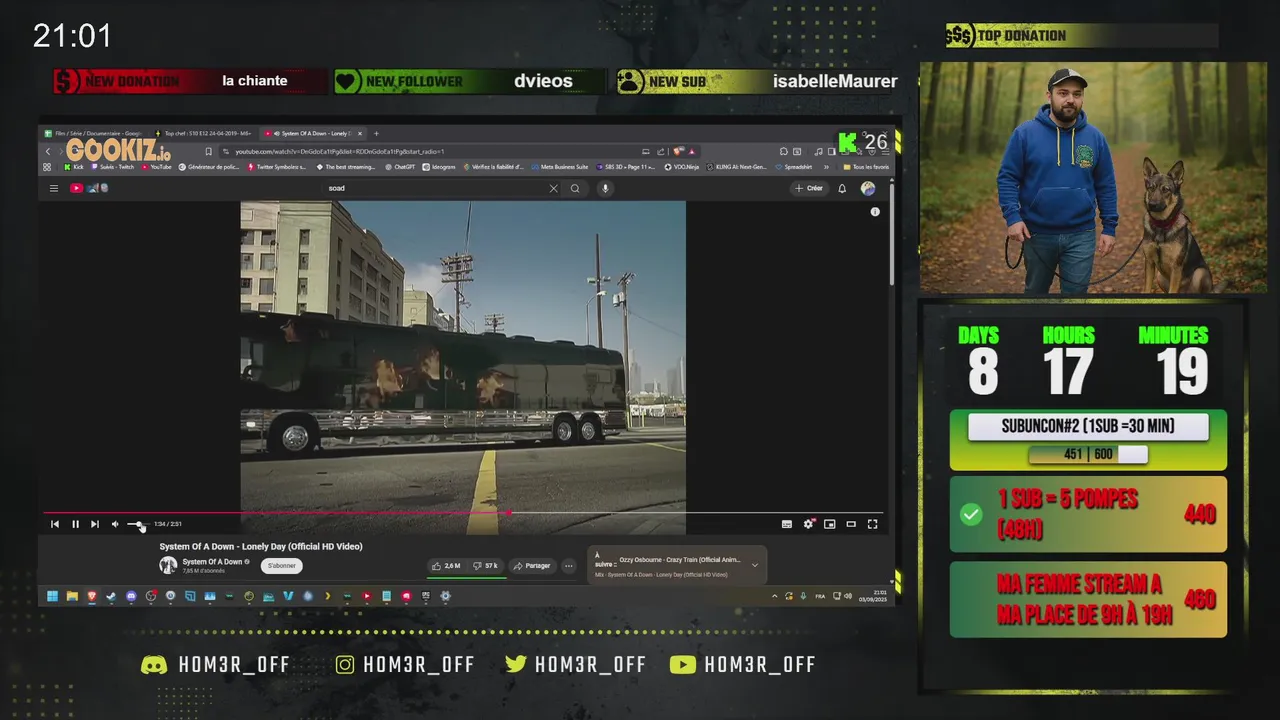Pause the Lonely Day video

click(x=75, y=524)
